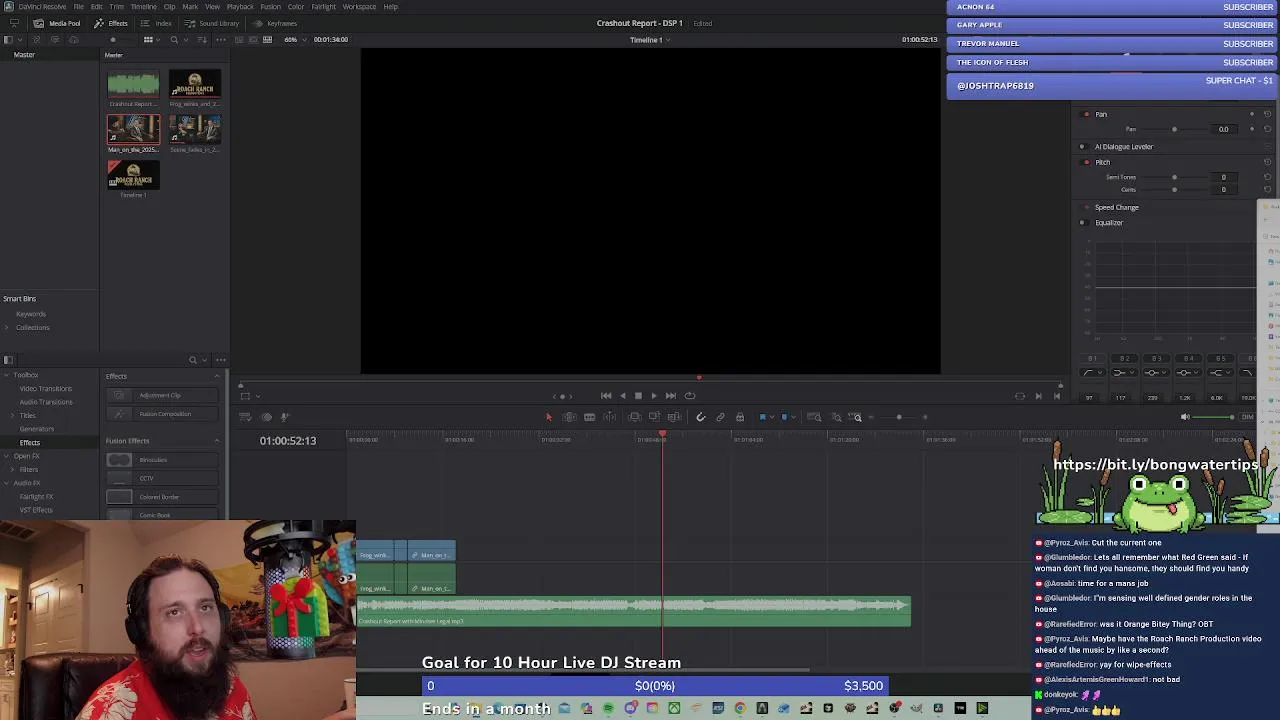The image size is (1280, 720).
Task: Open the Playback menu
Action: (240, 7)
